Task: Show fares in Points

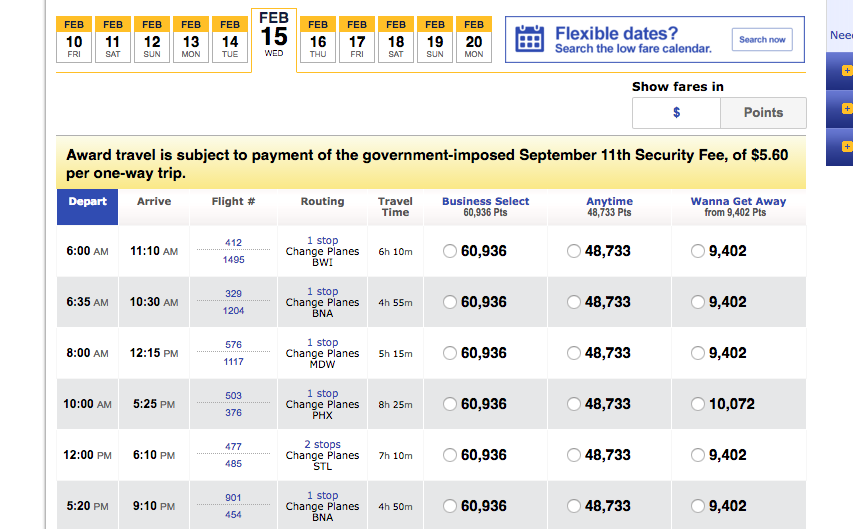Action: 763,113
